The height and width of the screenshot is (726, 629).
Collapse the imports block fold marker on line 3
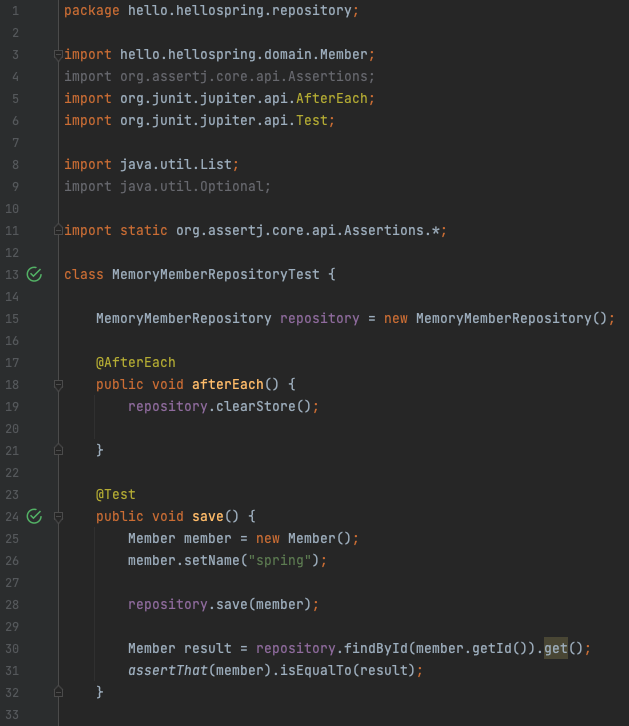(x=58, y=55)
